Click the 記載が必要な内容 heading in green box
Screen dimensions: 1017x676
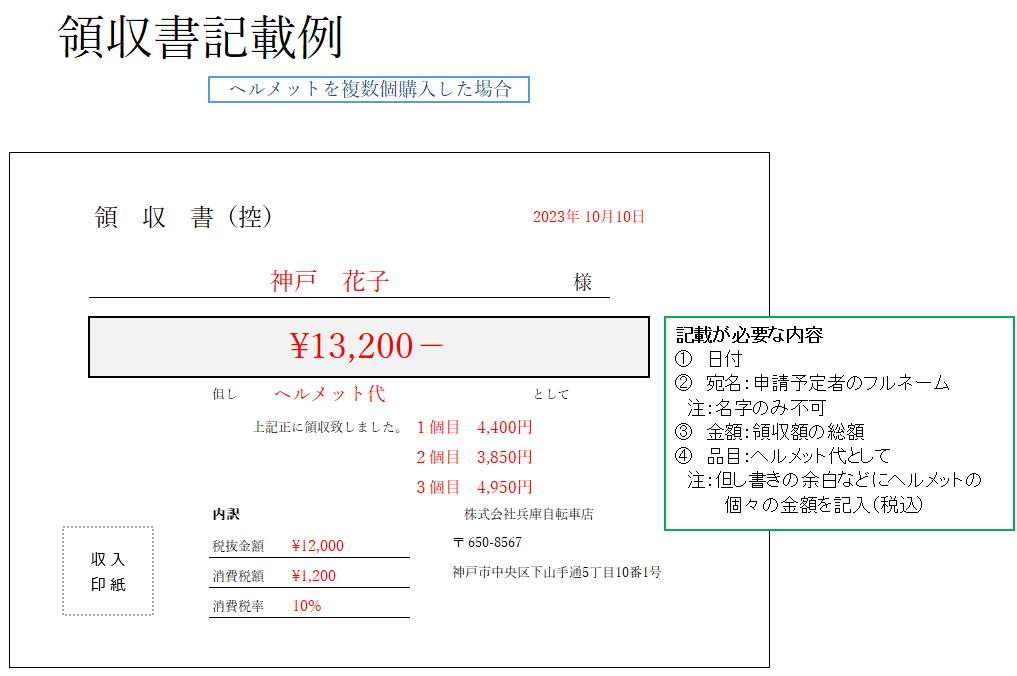click(750, 335)
